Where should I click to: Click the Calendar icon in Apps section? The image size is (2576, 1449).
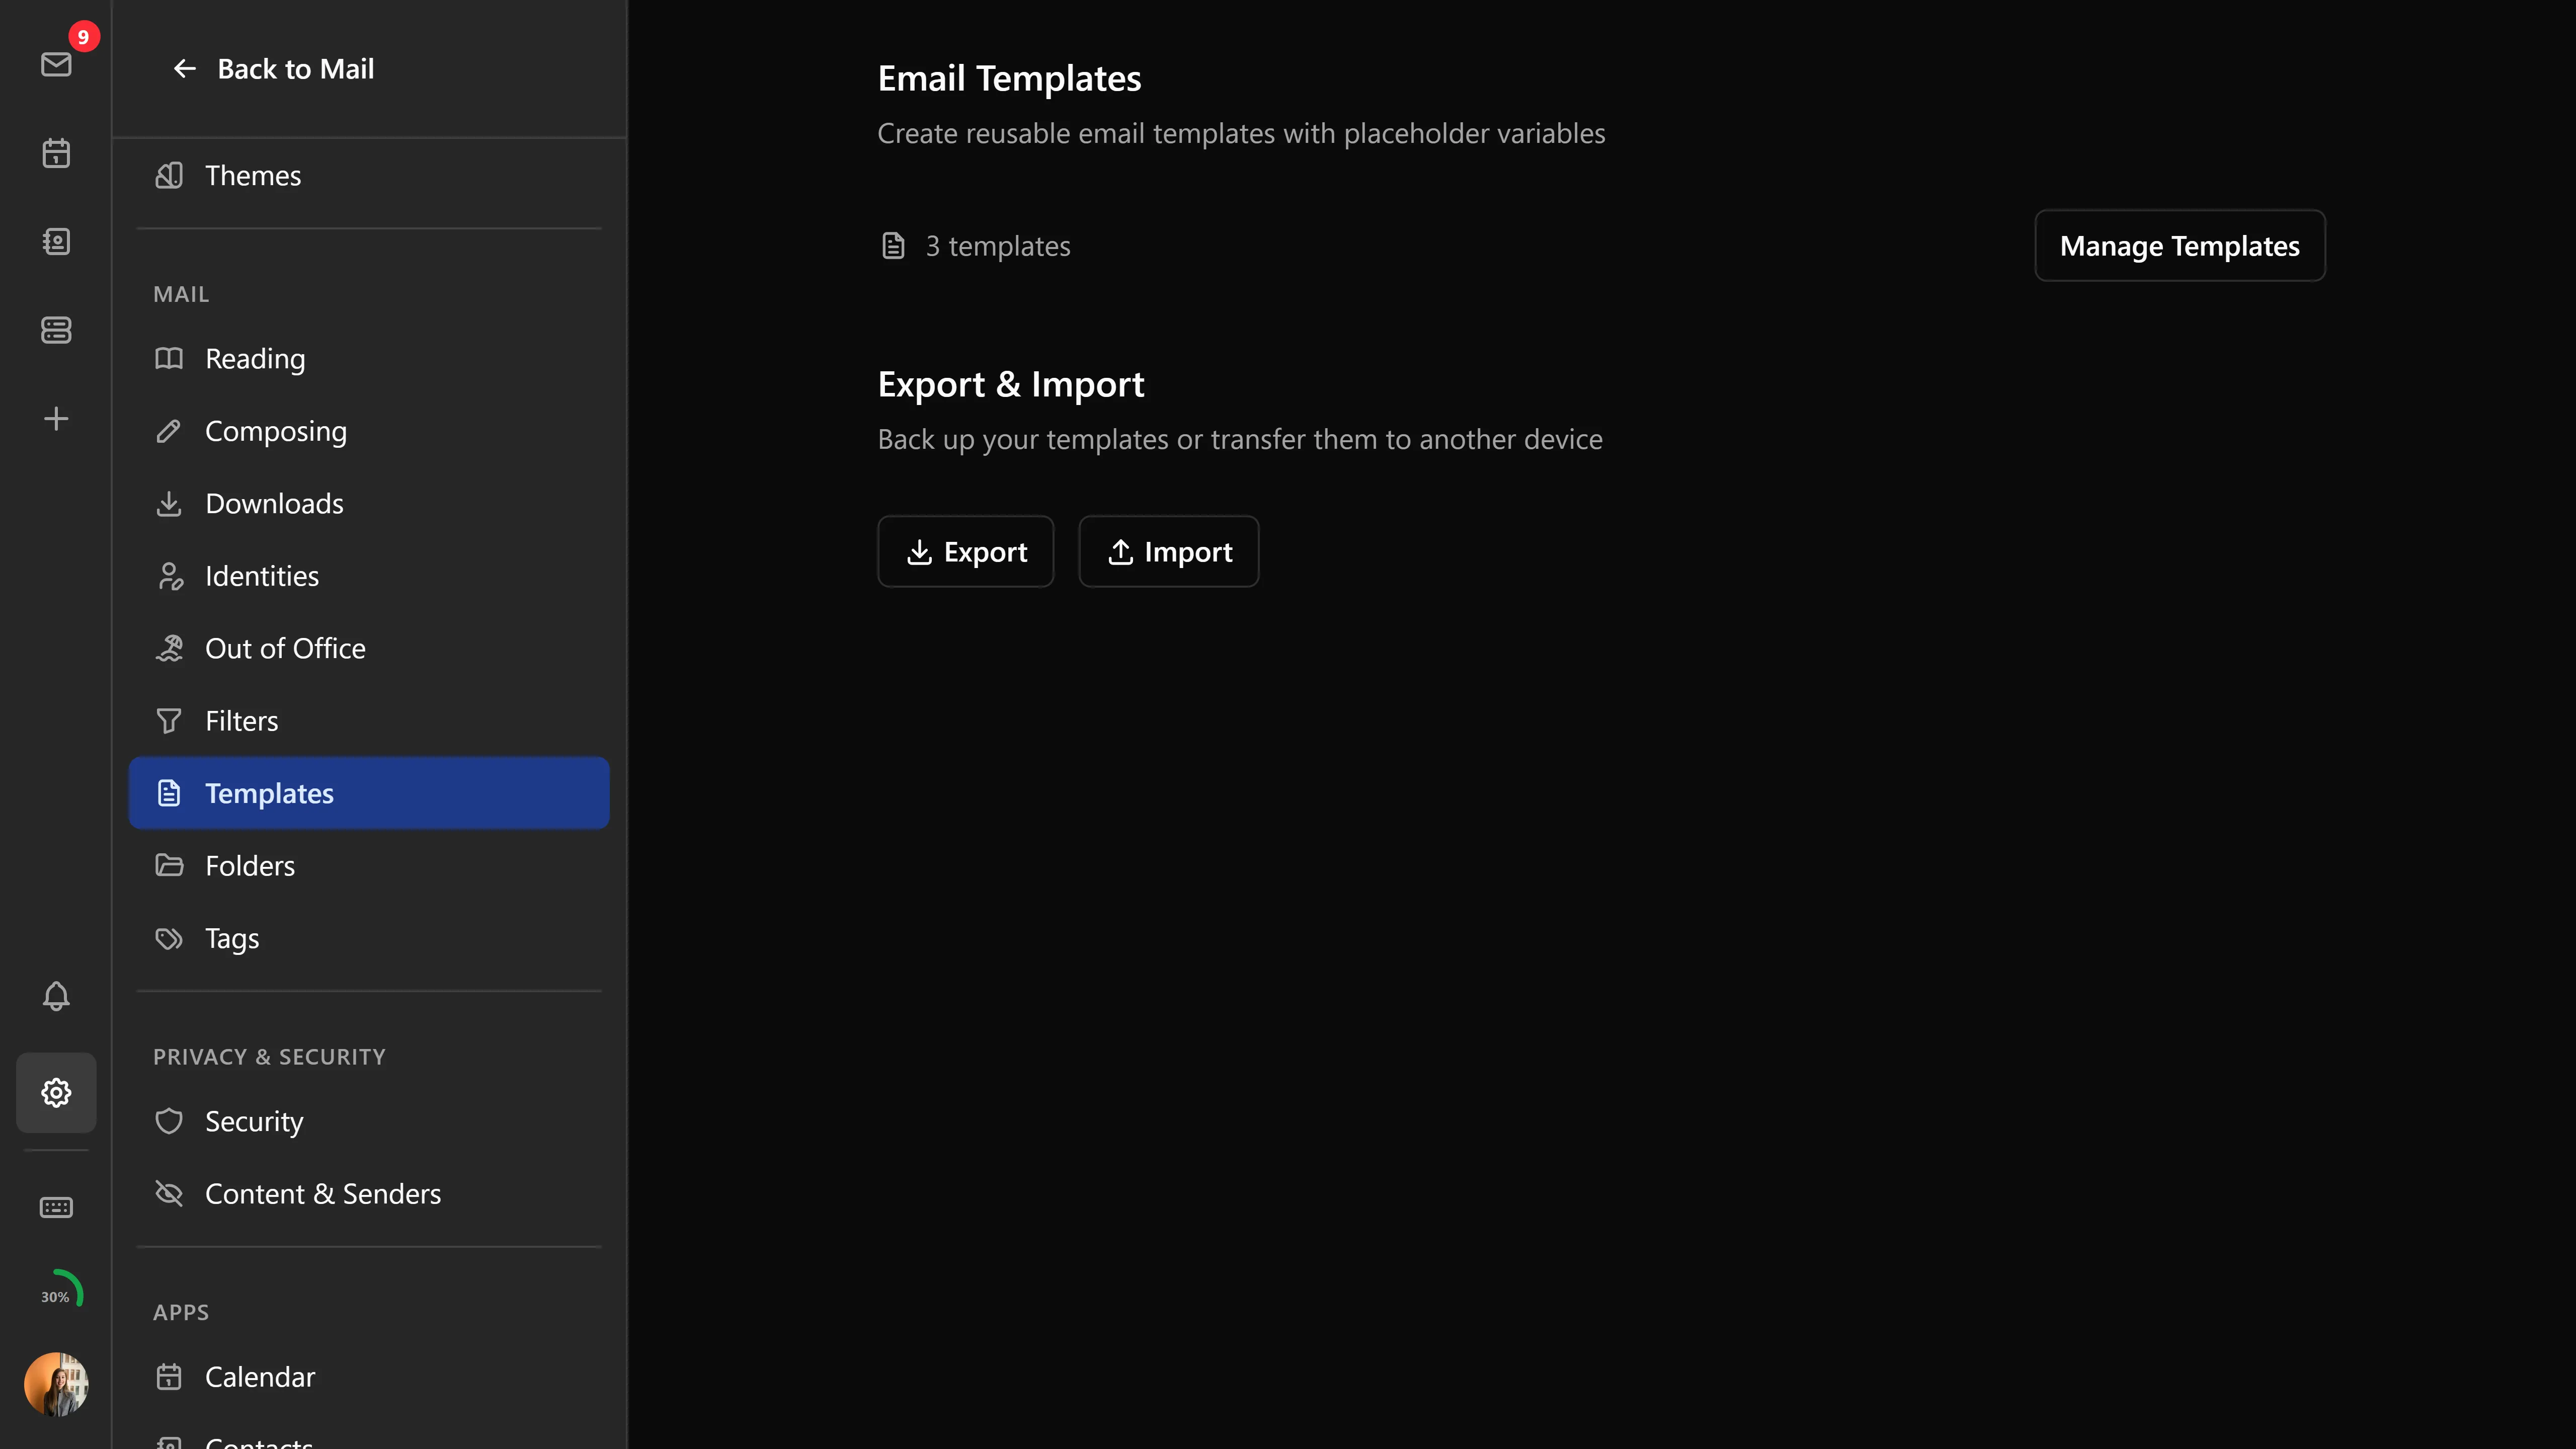[169, 1377]
